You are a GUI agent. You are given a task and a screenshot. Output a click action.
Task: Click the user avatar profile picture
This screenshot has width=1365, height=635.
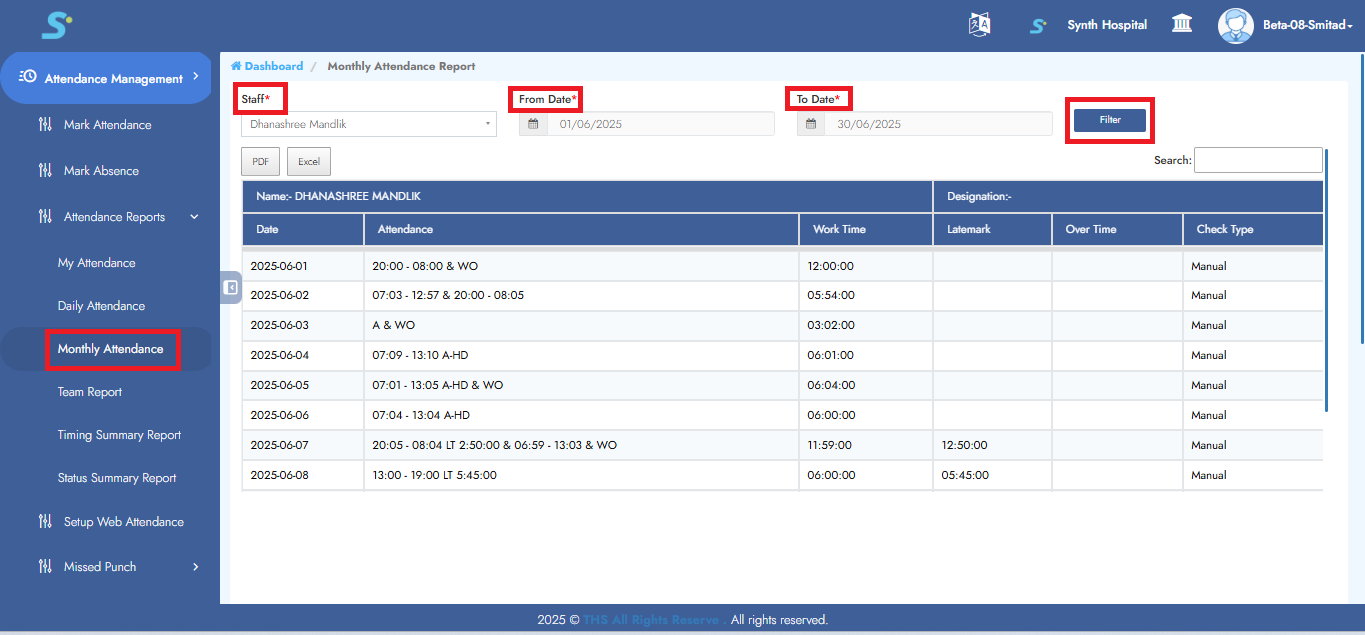(x=1235, y=25)
